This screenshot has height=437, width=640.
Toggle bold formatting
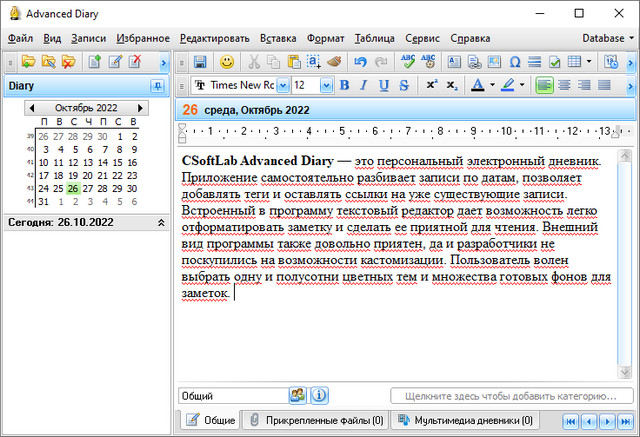(x=344, y=85)
